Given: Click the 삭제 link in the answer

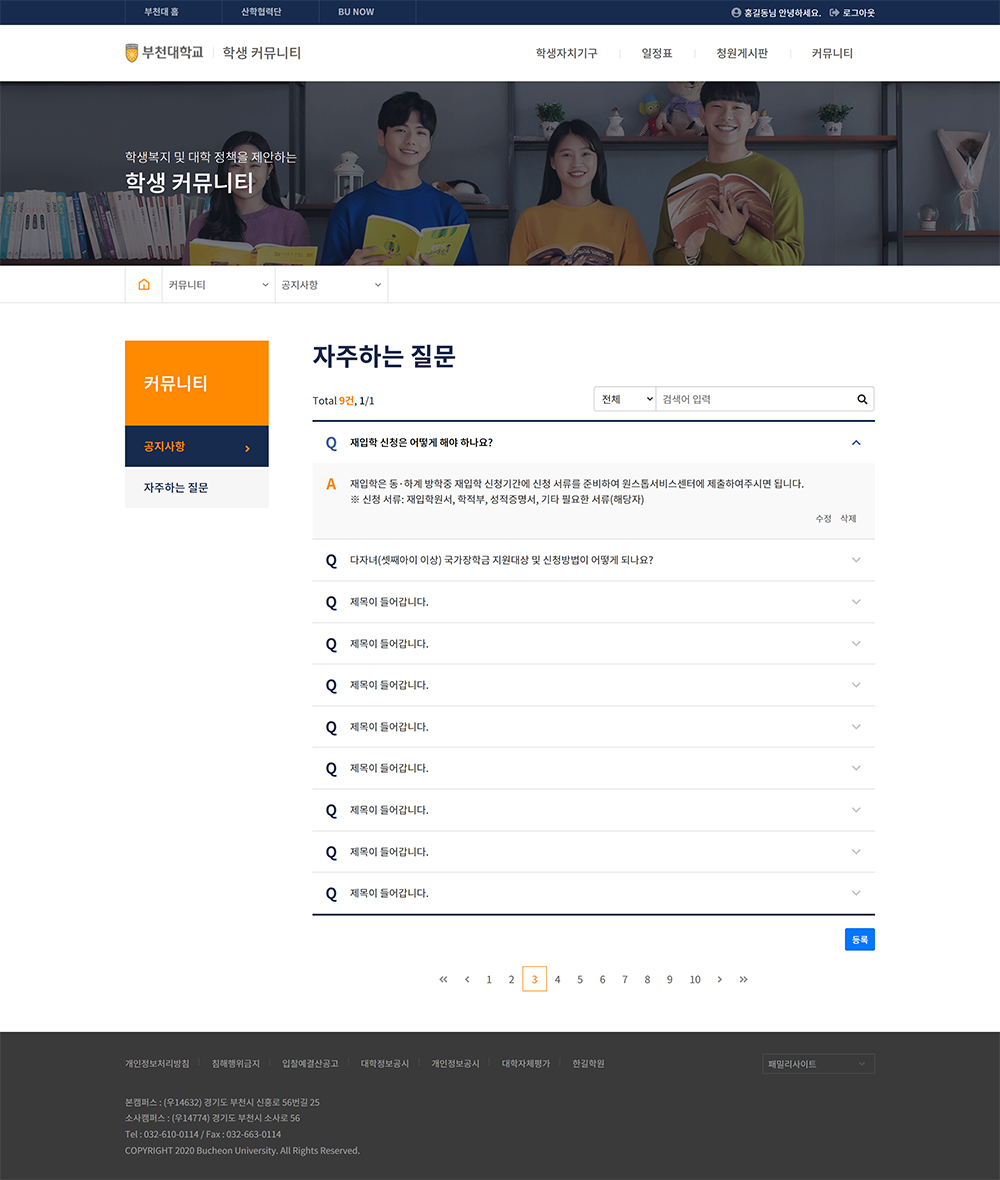Looking at the screenshot, I should point(848,519).
